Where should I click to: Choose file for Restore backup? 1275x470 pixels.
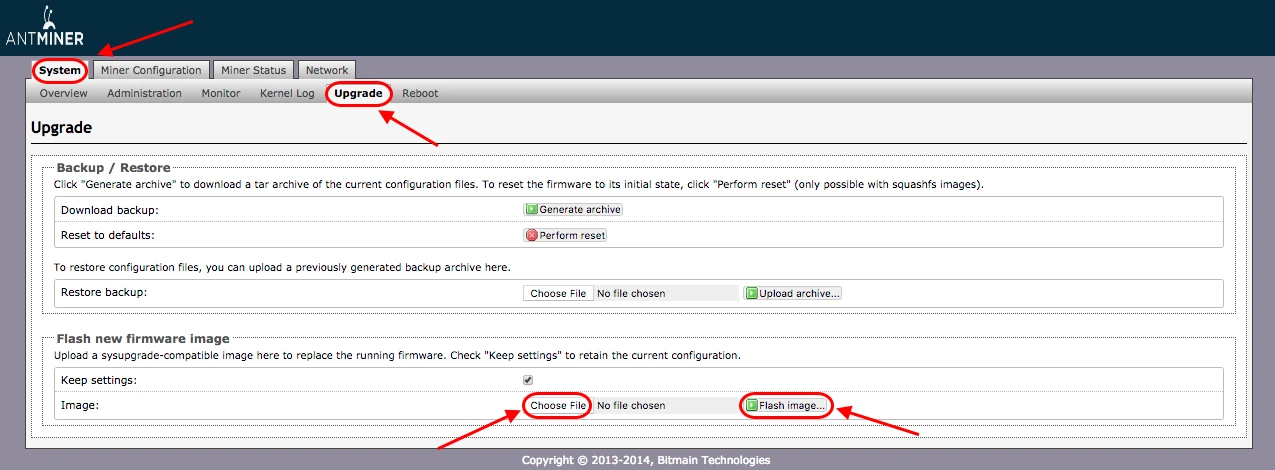point(558,294)
